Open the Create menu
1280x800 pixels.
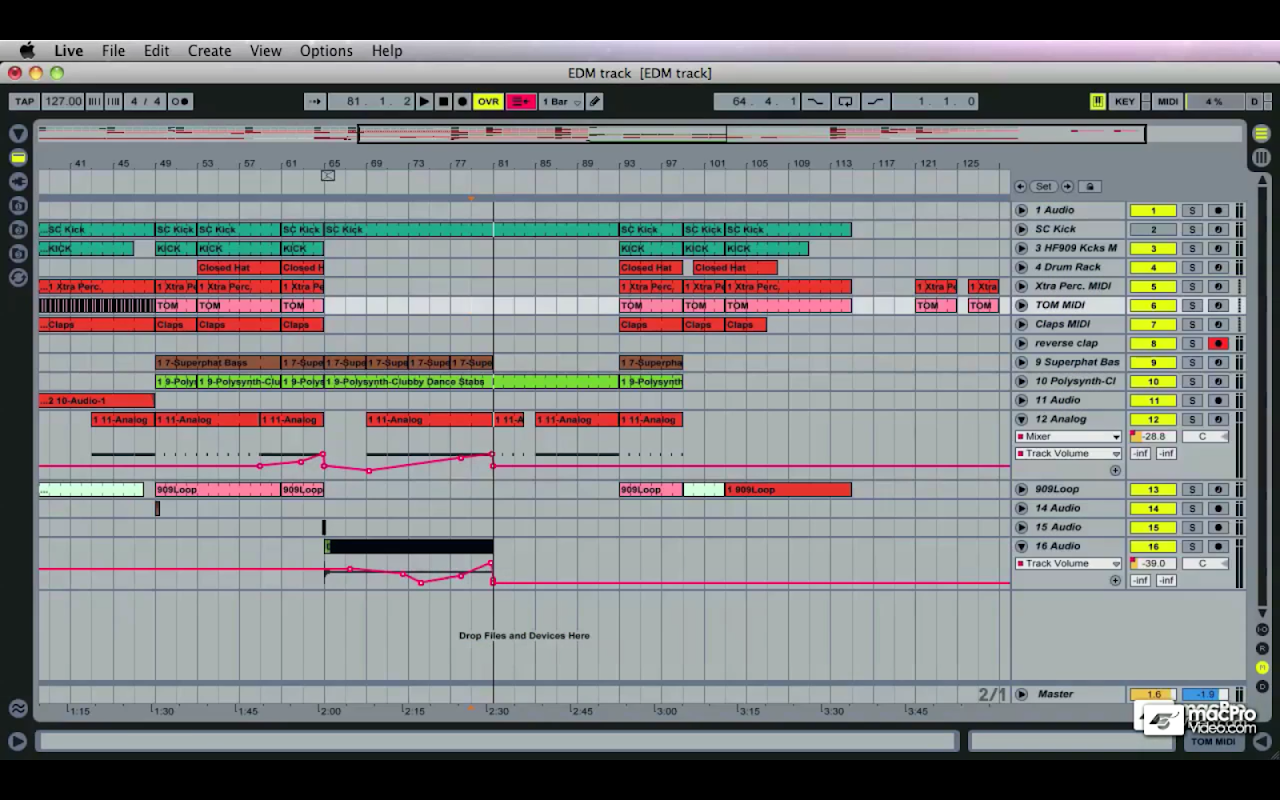209,51
